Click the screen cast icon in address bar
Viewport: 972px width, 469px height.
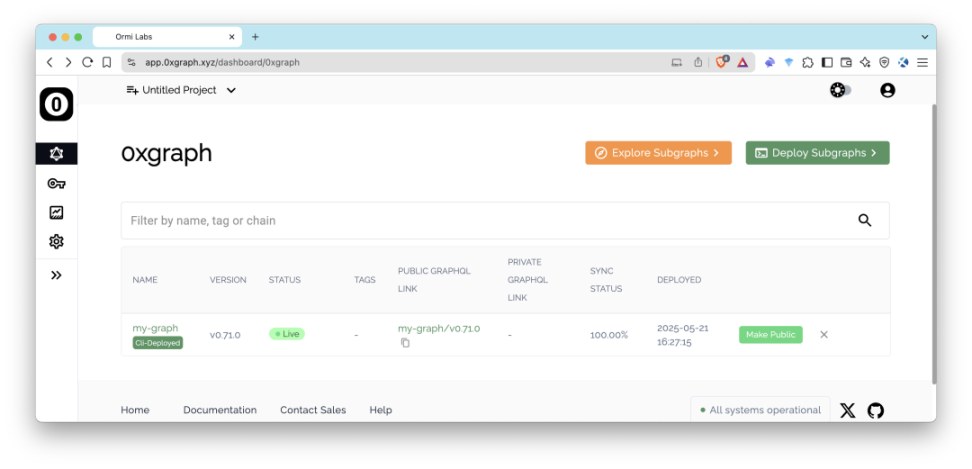point(676,62)
